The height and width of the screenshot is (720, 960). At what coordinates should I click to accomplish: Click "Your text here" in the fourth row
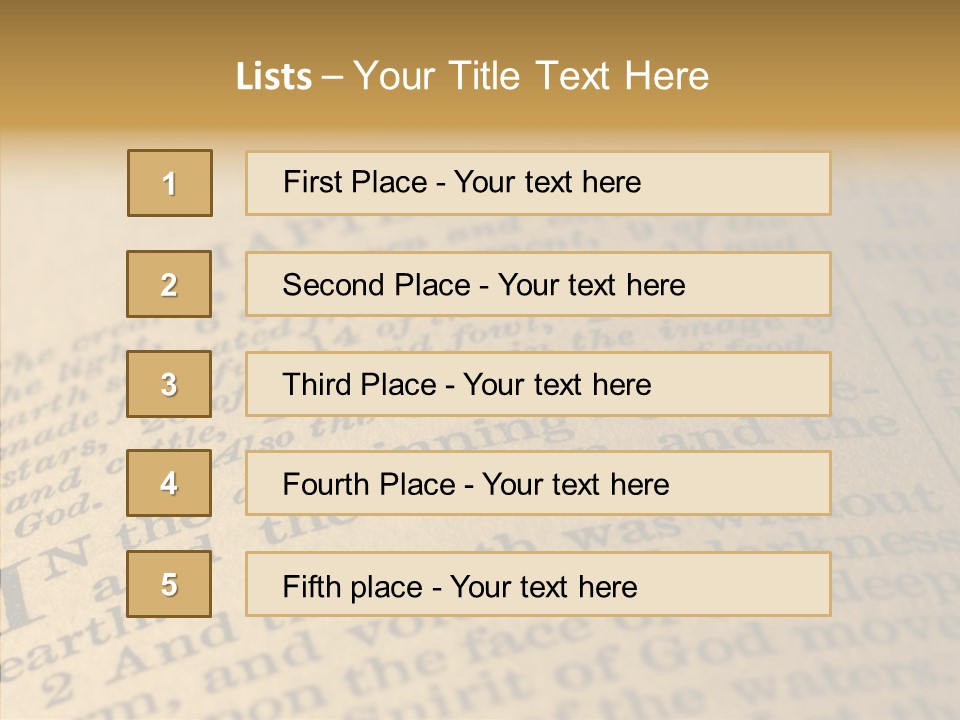(x=575, y=485)
